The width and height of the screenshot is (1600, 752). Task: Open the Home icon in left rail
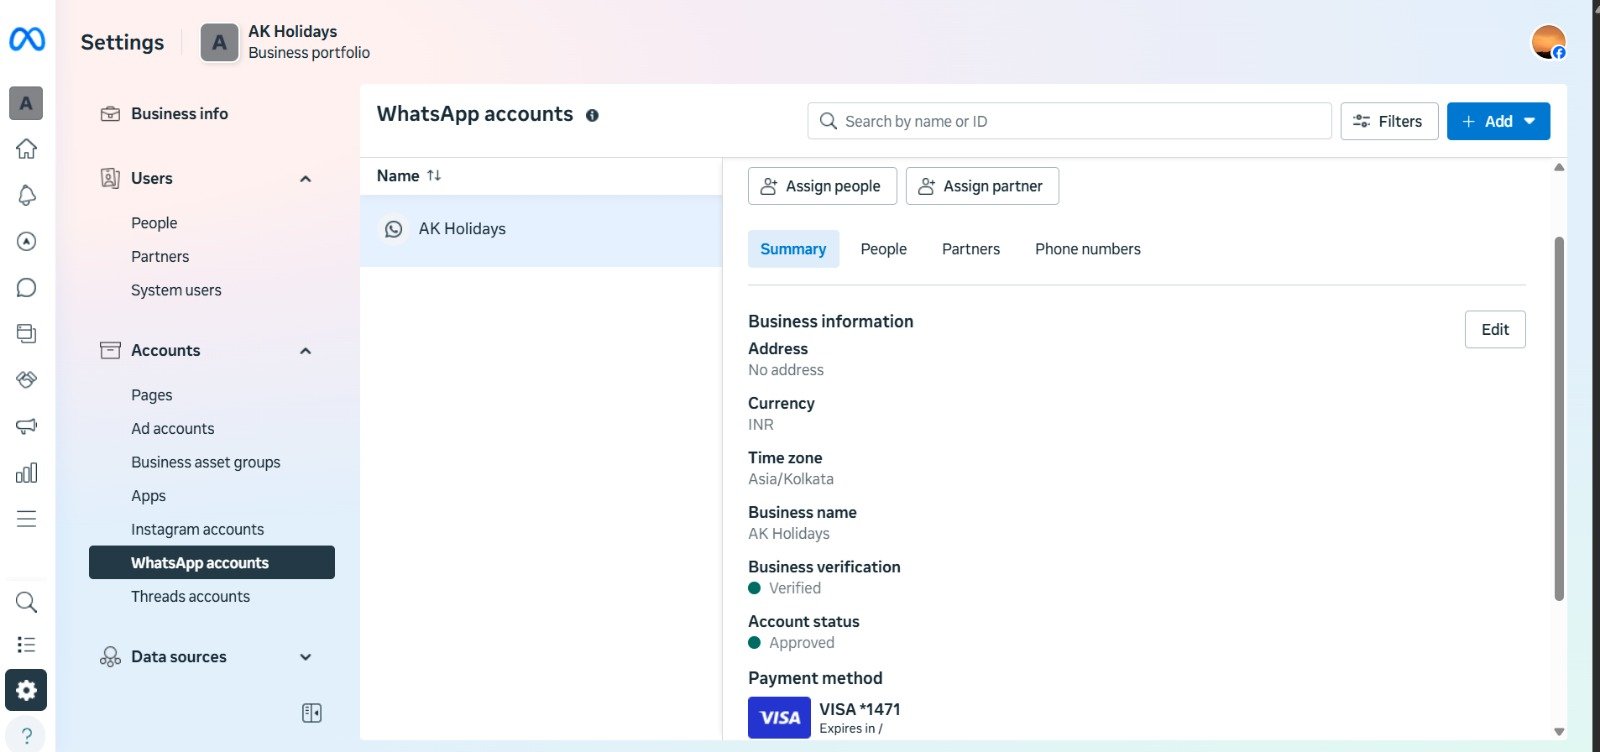click(x=27, y=149)
